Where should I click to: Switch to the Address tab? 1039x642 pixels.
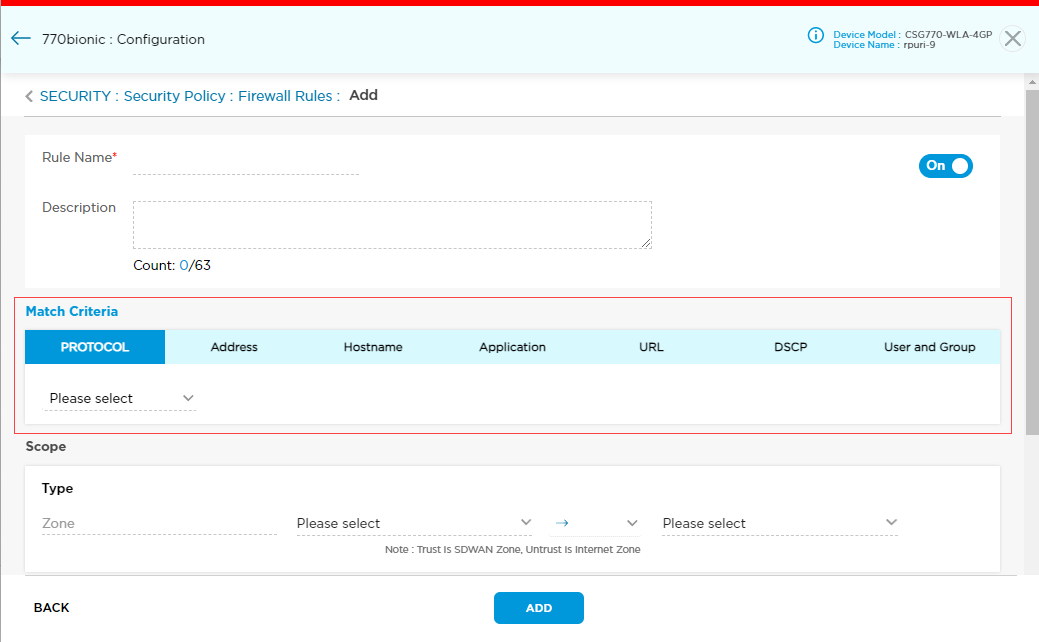point(234,347)
